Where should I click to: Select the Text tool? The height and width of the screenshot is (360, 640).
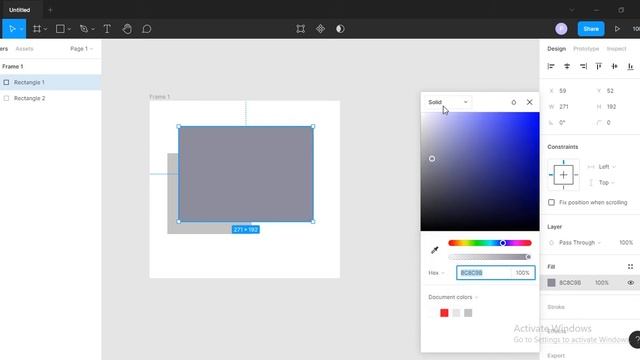pyautogui.click(x=107, y=29)
